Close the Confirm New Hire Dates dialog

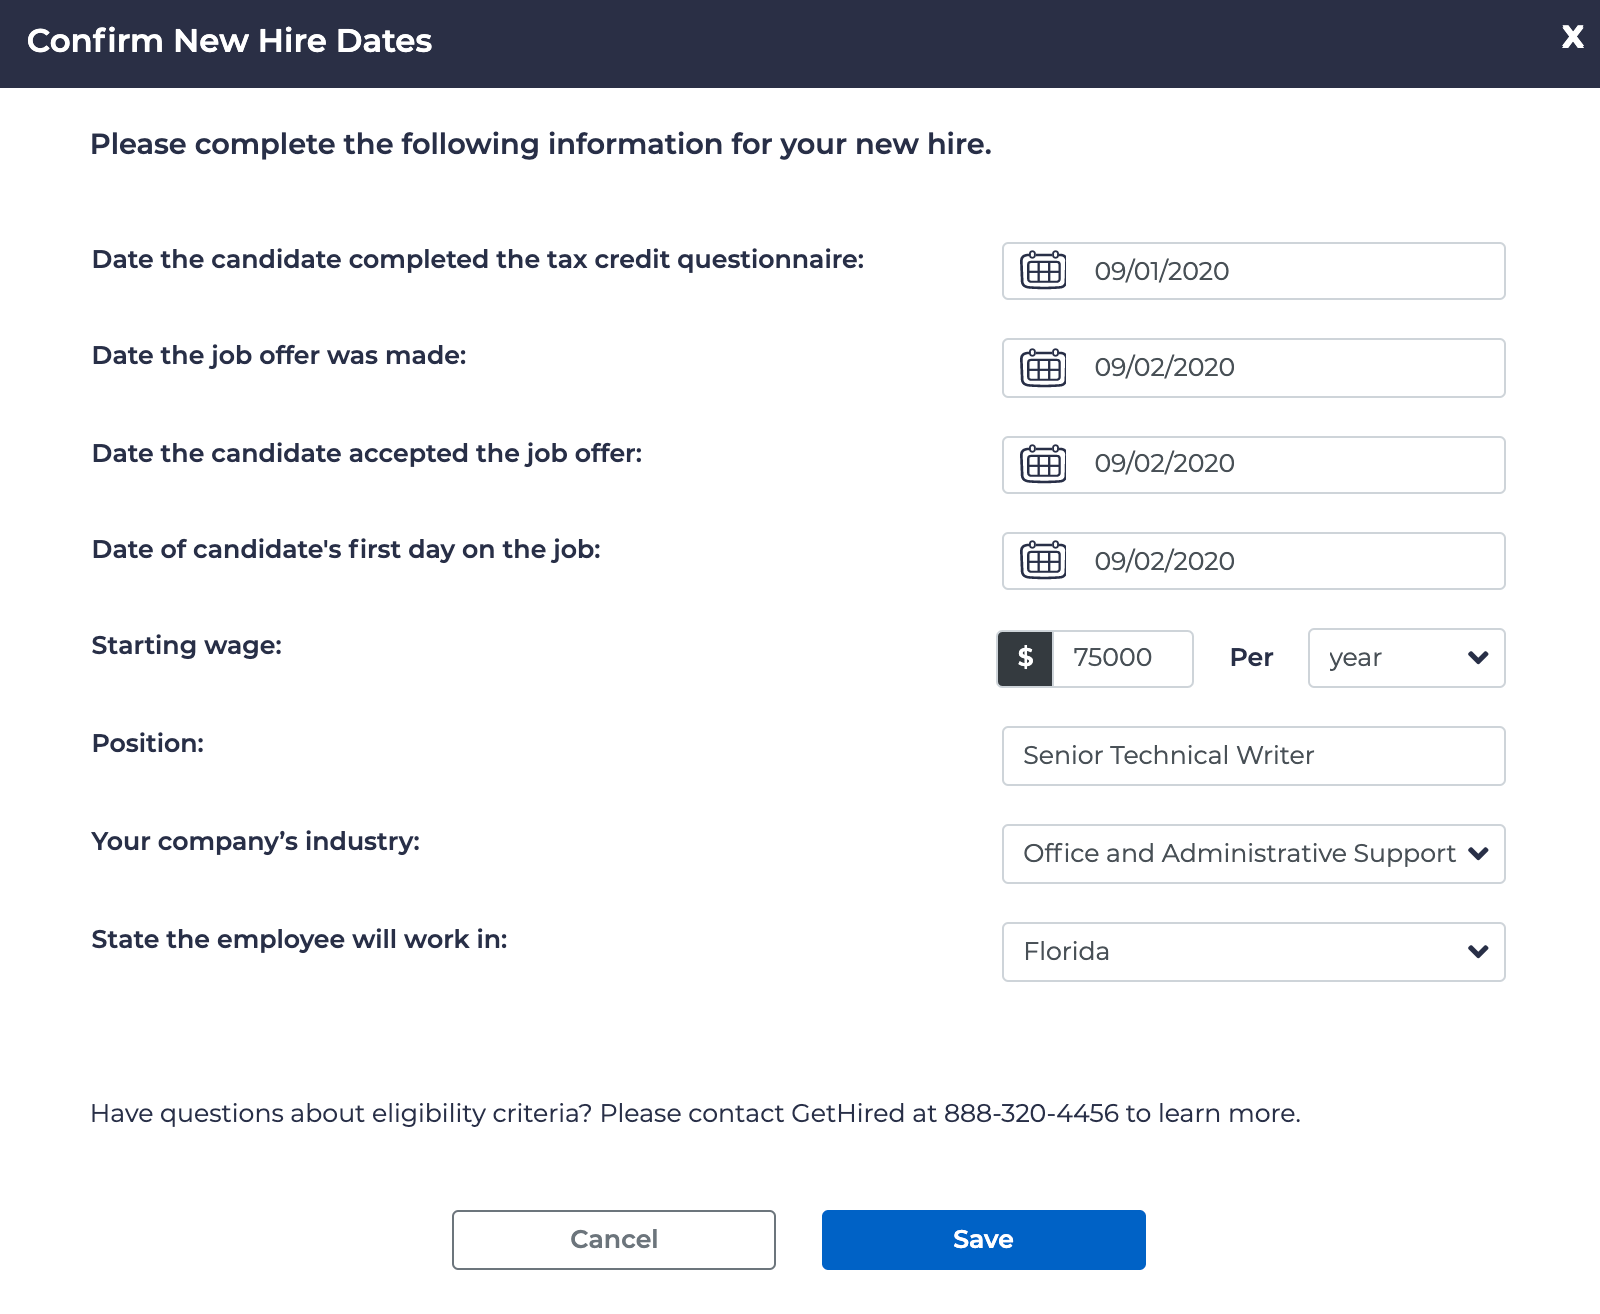tap(1572, 38)
